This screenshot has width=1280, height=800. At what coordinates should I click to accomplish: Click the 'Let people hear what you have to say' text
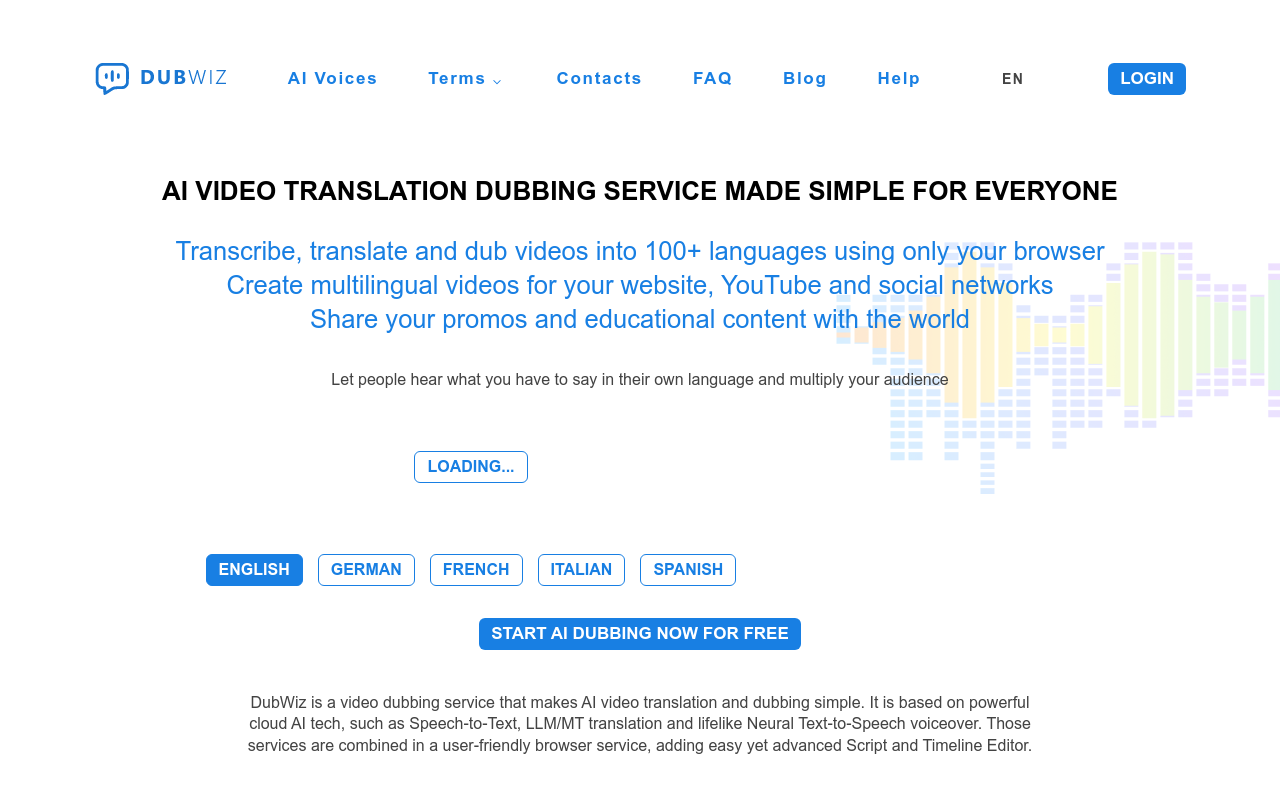point(640,380)
